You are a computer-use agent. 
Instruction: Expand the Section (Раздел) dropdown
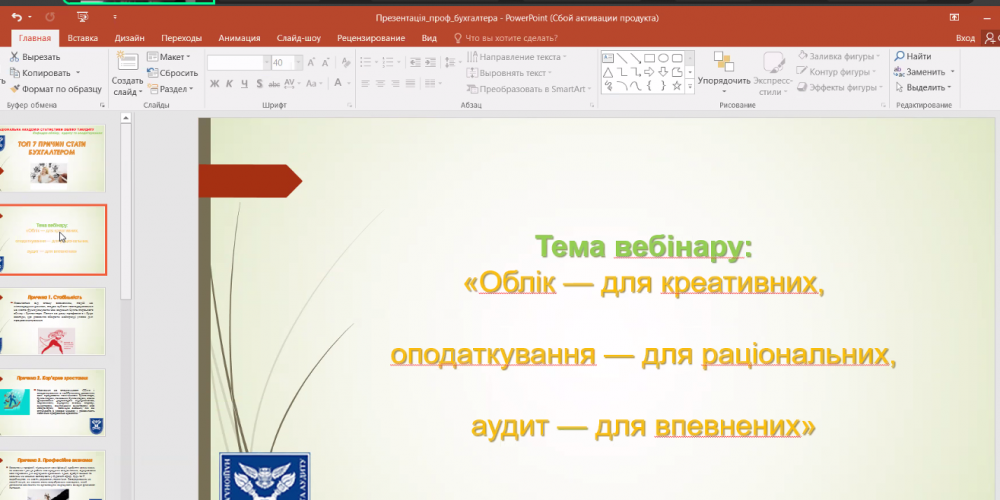tap(172, 88)
